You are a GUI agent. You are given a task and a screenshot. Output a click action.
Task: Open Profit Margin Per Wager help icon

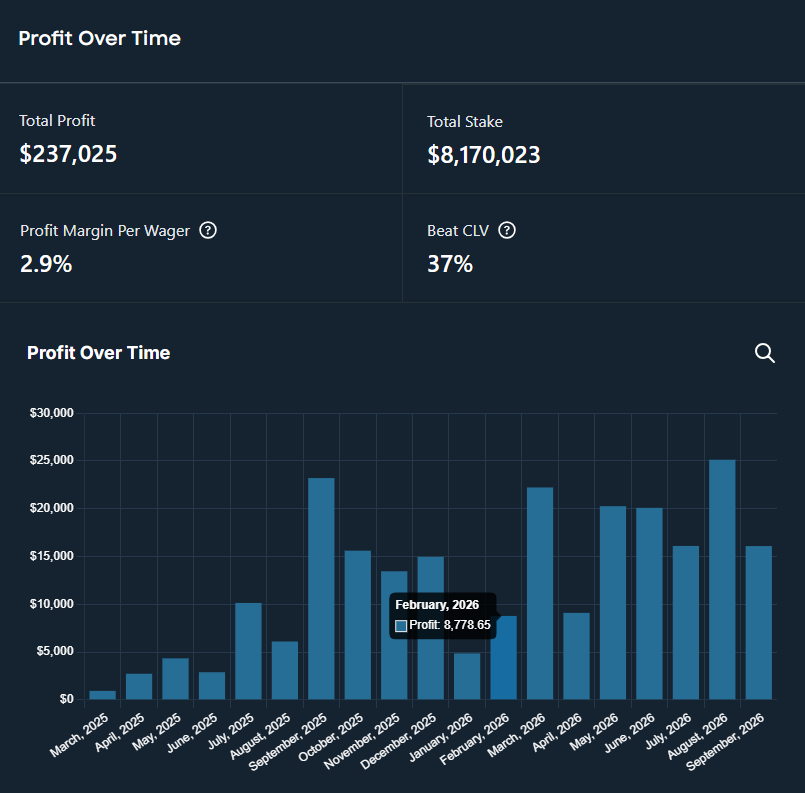pyautogui.click(x=208, y=230)
